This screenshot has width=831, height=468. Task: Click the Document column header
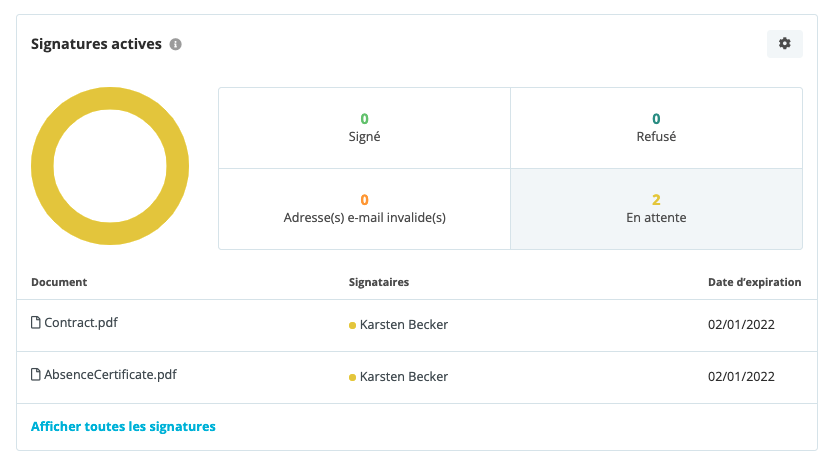click(59, 282)
